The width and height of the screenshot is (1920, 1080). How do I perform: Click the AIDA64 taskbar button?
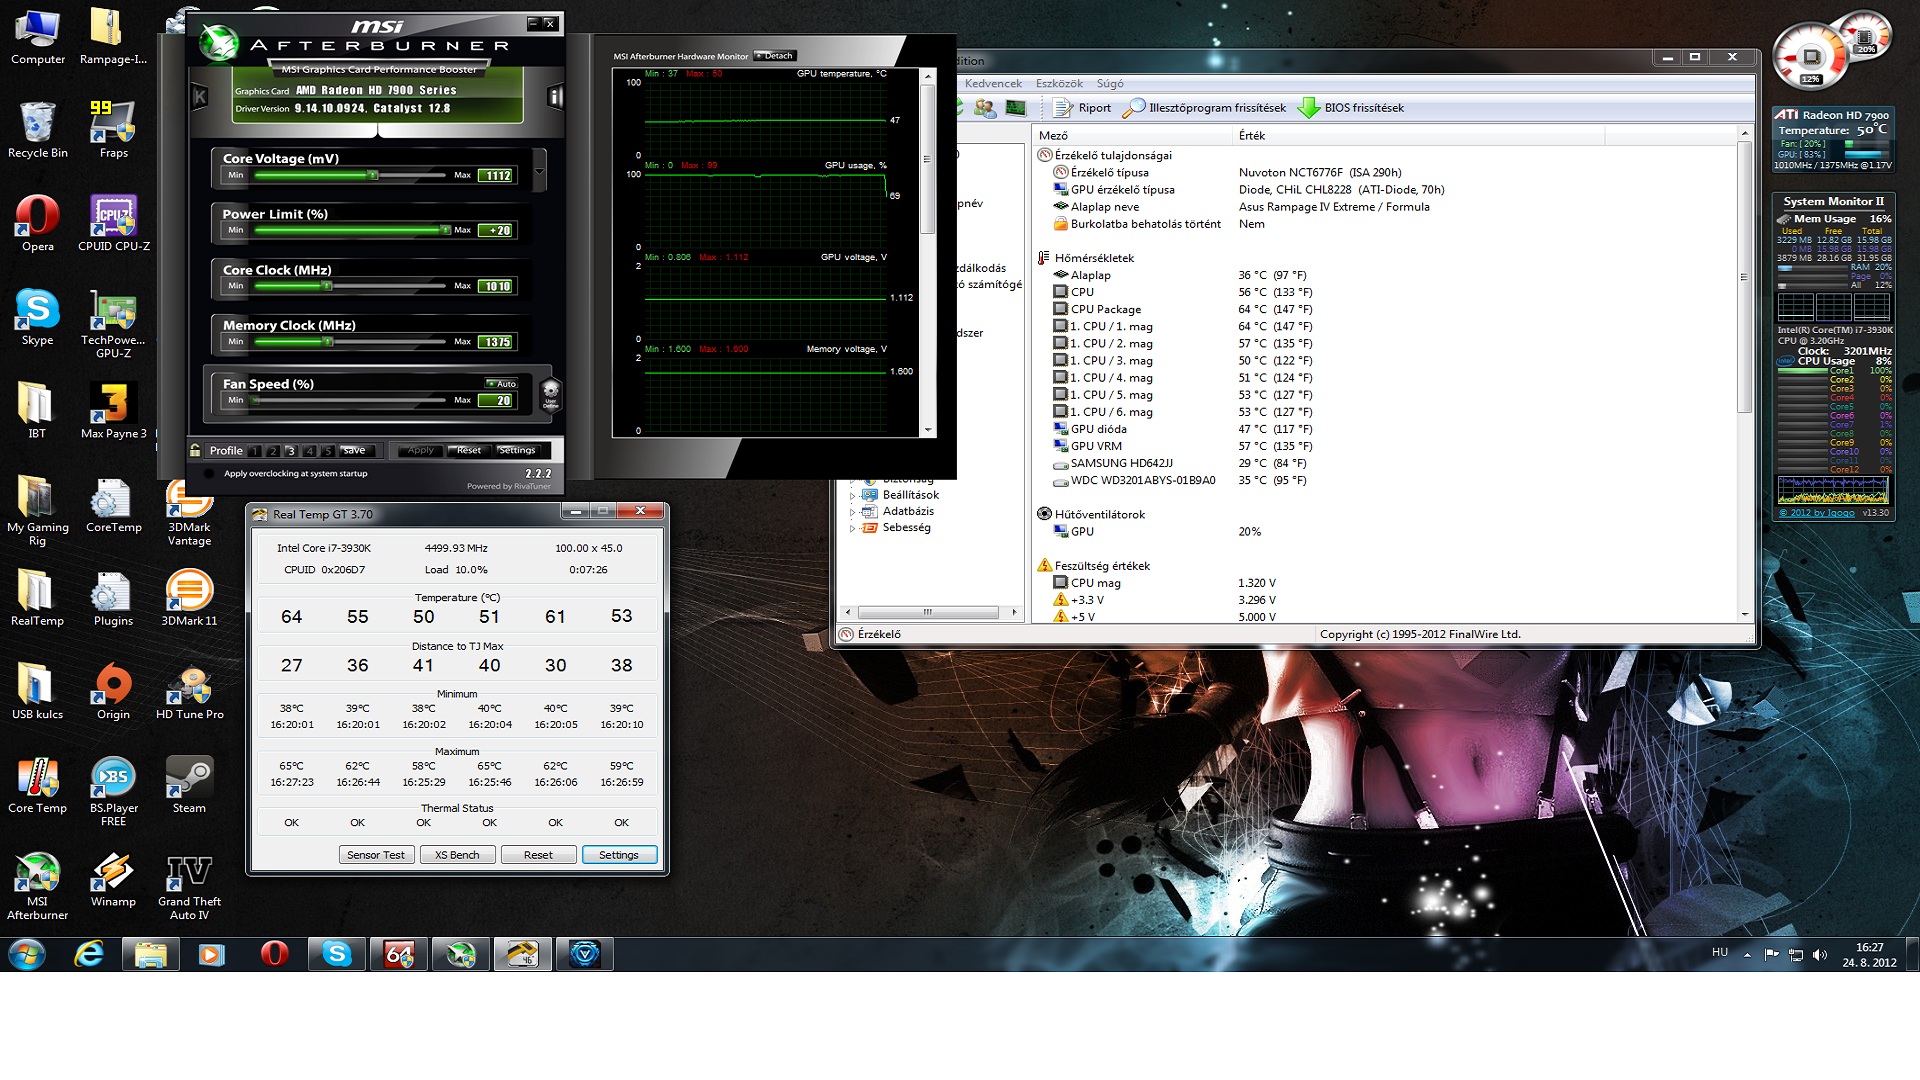click(399, 955)
